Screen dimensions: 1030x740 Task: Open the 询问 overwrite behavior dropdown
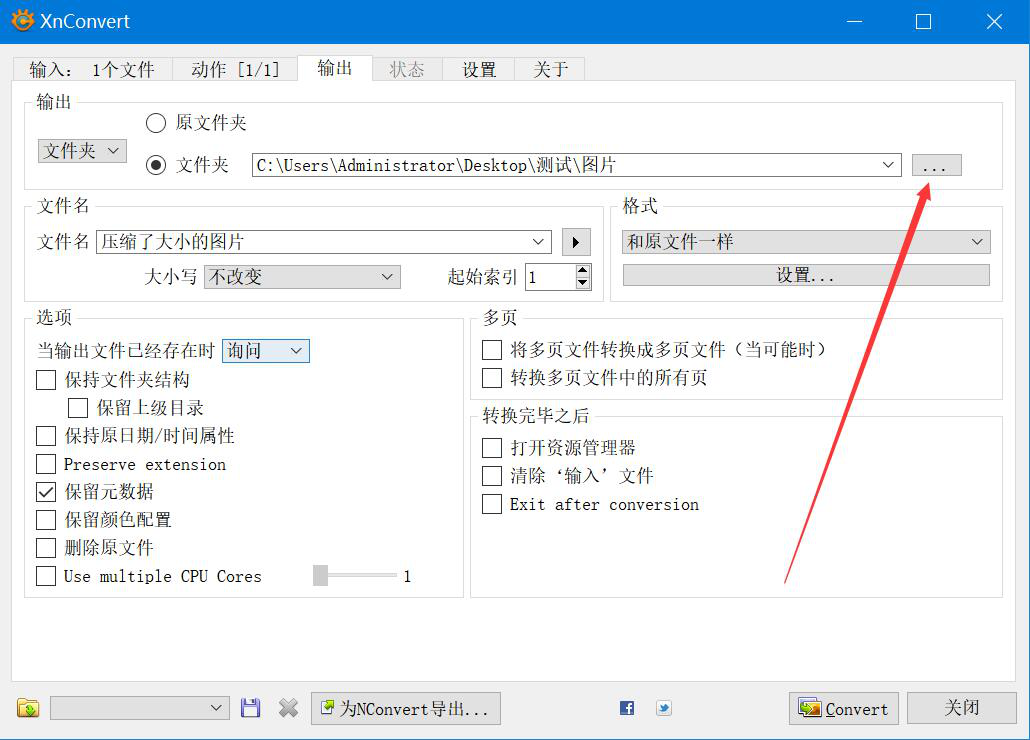(x=265, y=351)
